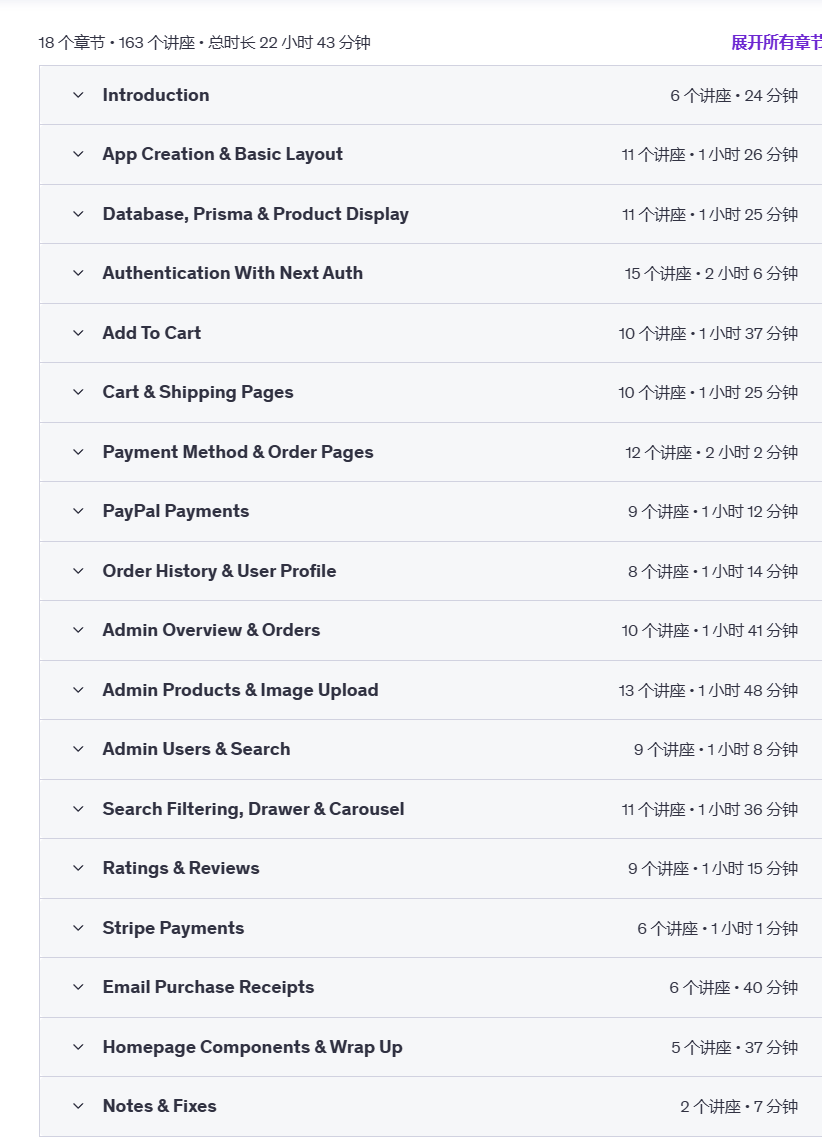Click chevron beside Database, Prisma & Product Display
The image size is (822, 1139).
pos(78,214)
